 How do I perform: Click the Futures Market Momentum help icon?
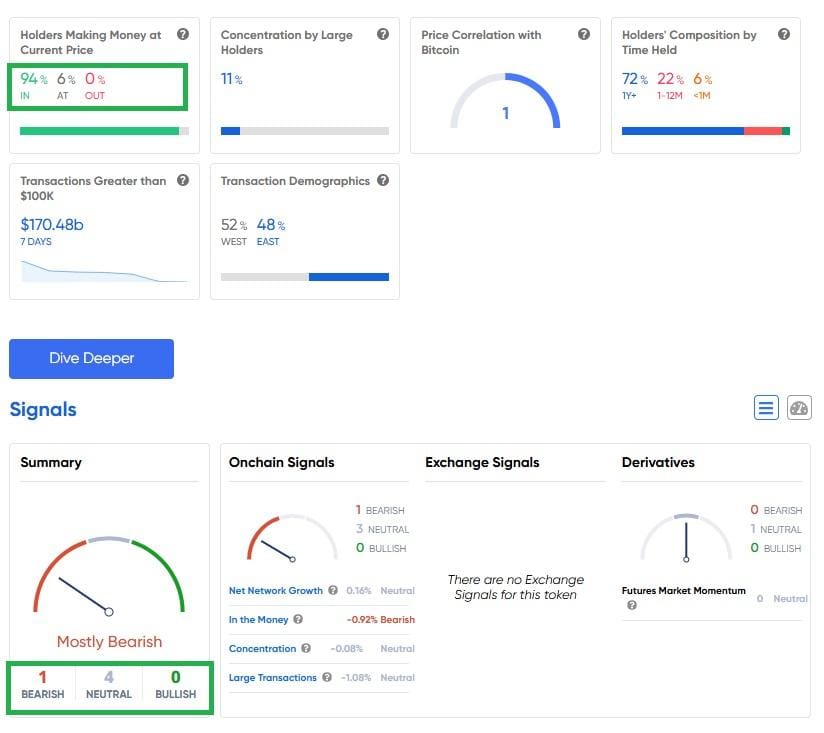[632, 605]
